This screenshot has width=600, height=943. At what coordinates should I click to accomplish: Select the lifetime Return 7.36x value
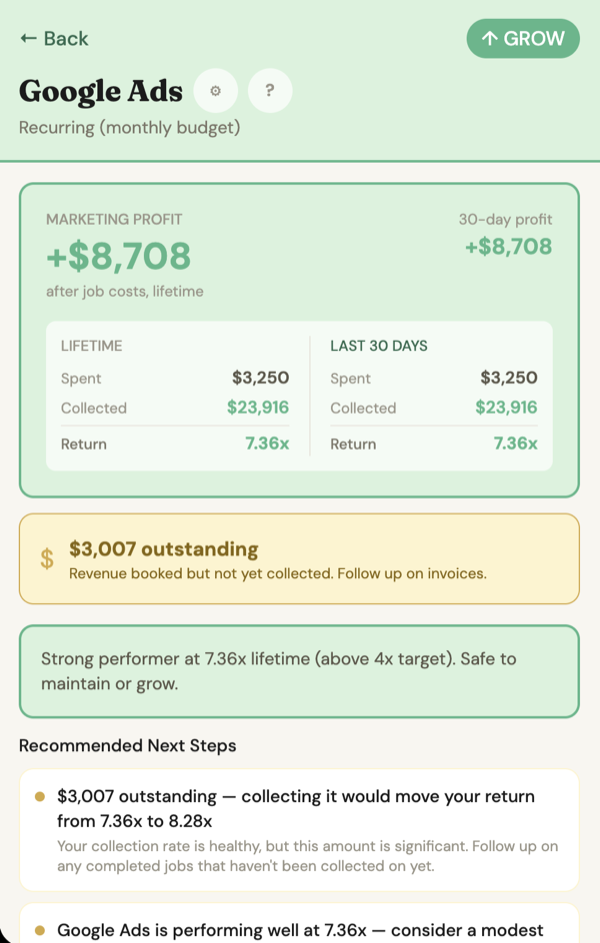(x=265, y=443)
